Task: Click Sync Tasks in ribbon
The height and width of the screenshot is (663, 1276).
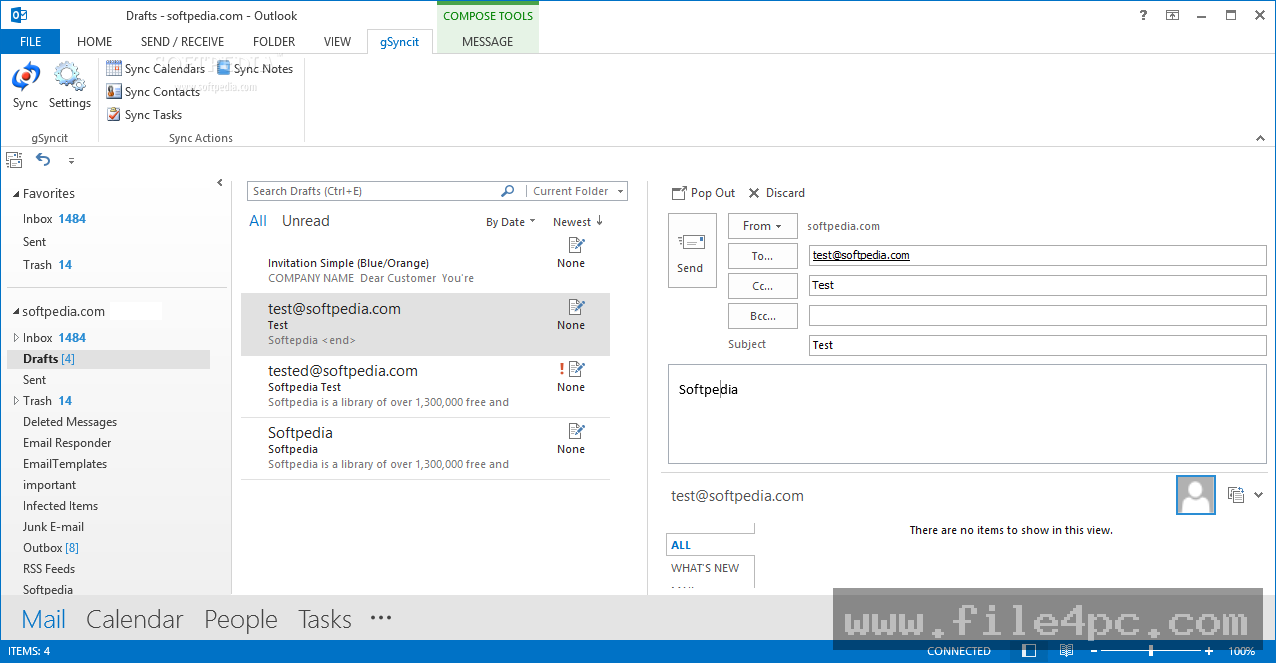Action: 144,115
